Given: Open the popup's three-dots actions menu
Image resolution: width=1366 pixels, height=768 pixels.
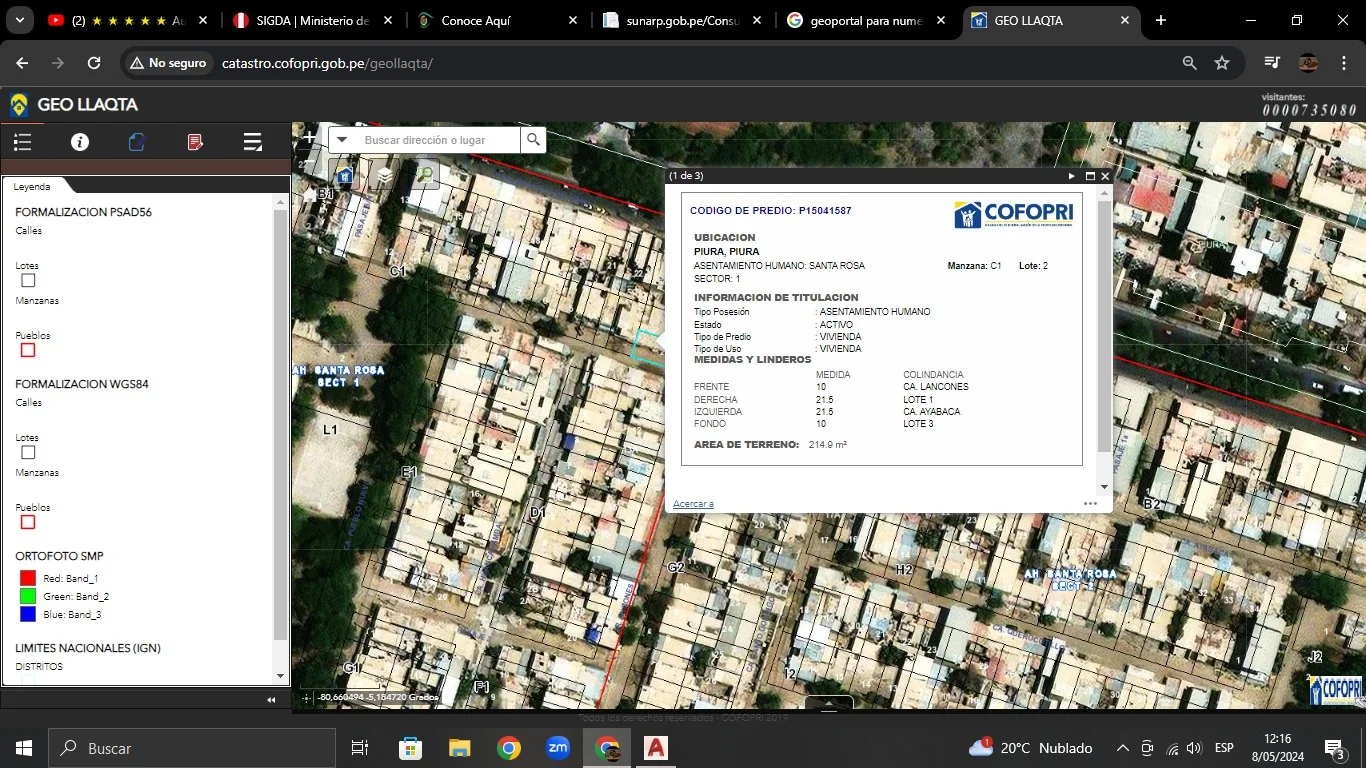Looking at the screenshot, I should (x=1090, y=504).
